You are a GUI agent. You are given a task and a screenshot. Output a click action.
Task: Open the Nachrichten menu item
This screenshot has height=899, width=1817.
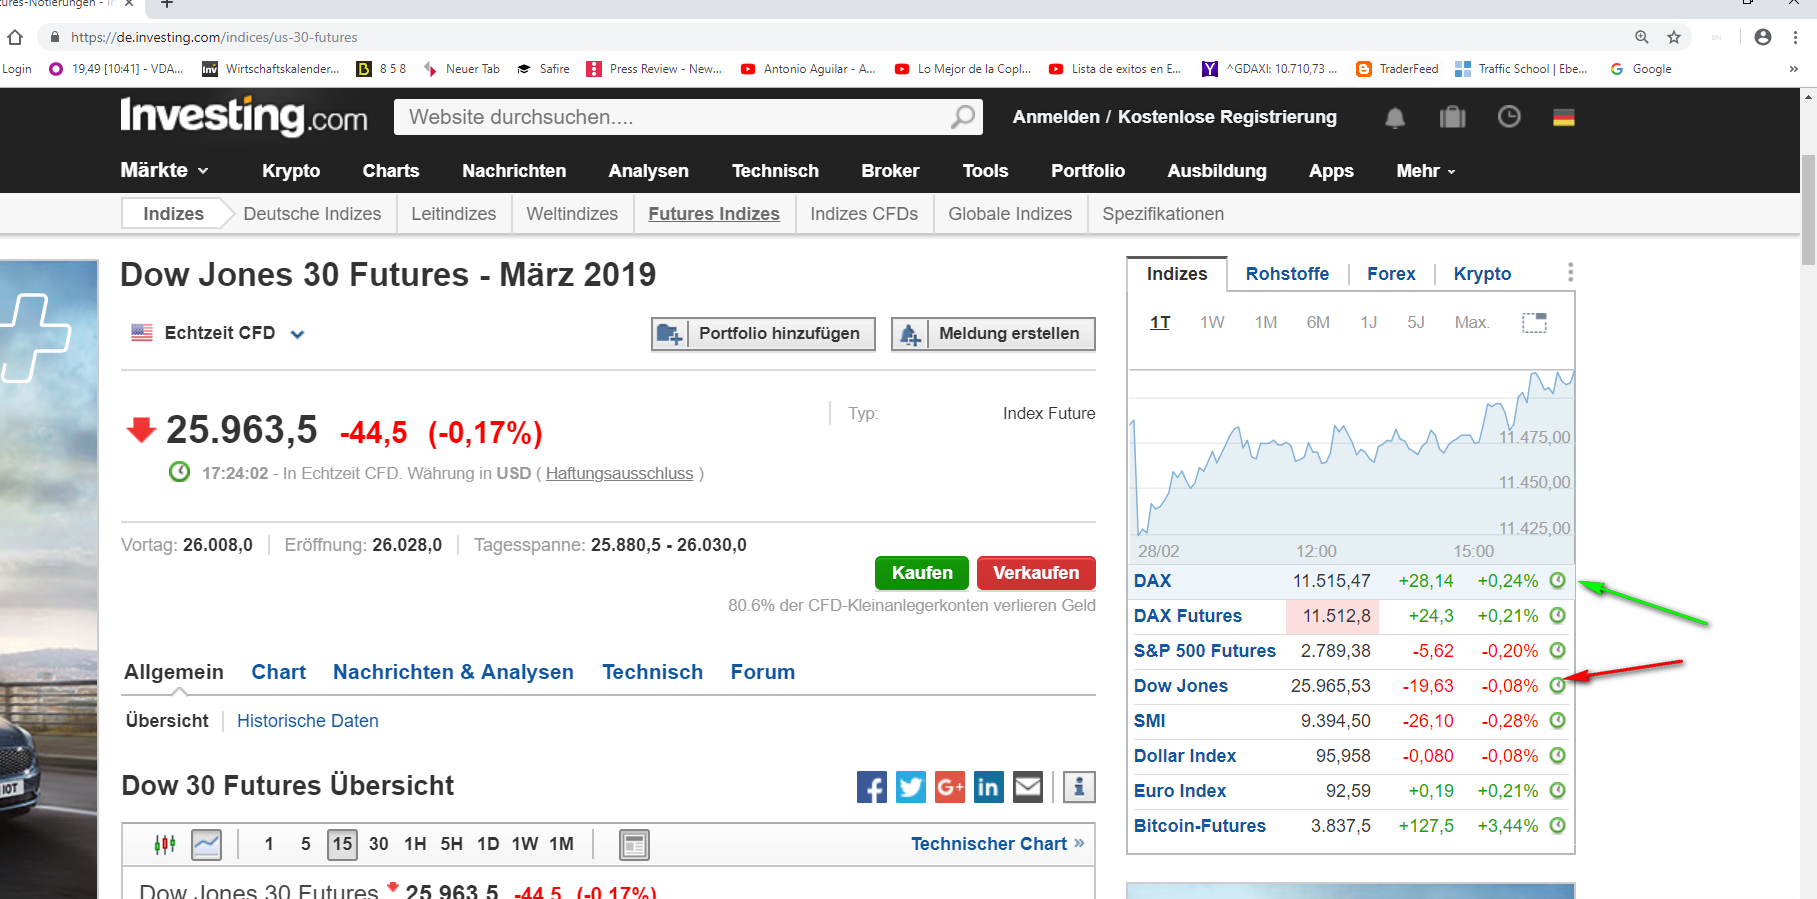pyautogui.click(x=514, y=171)
